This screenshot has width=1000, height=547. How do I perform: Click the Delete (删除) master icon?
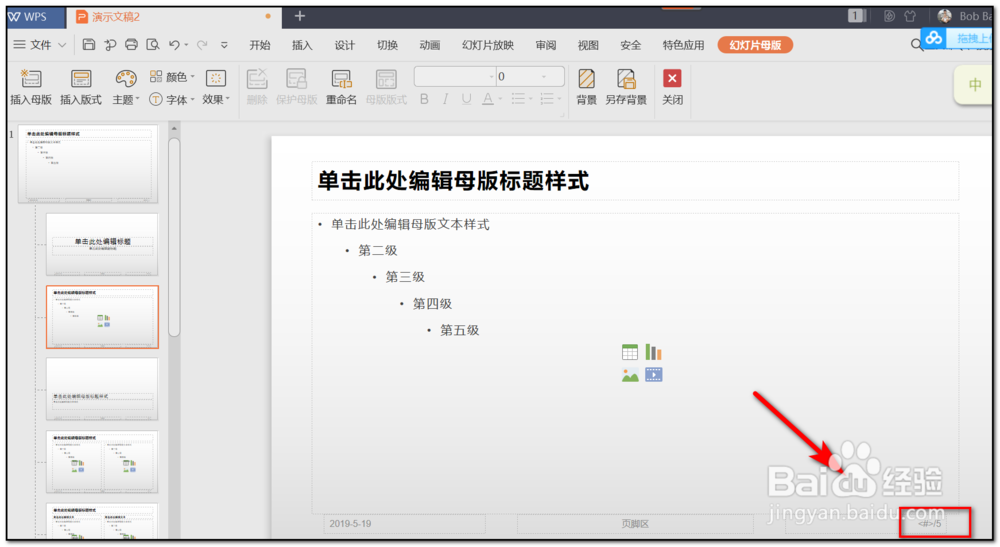[257, 79]
